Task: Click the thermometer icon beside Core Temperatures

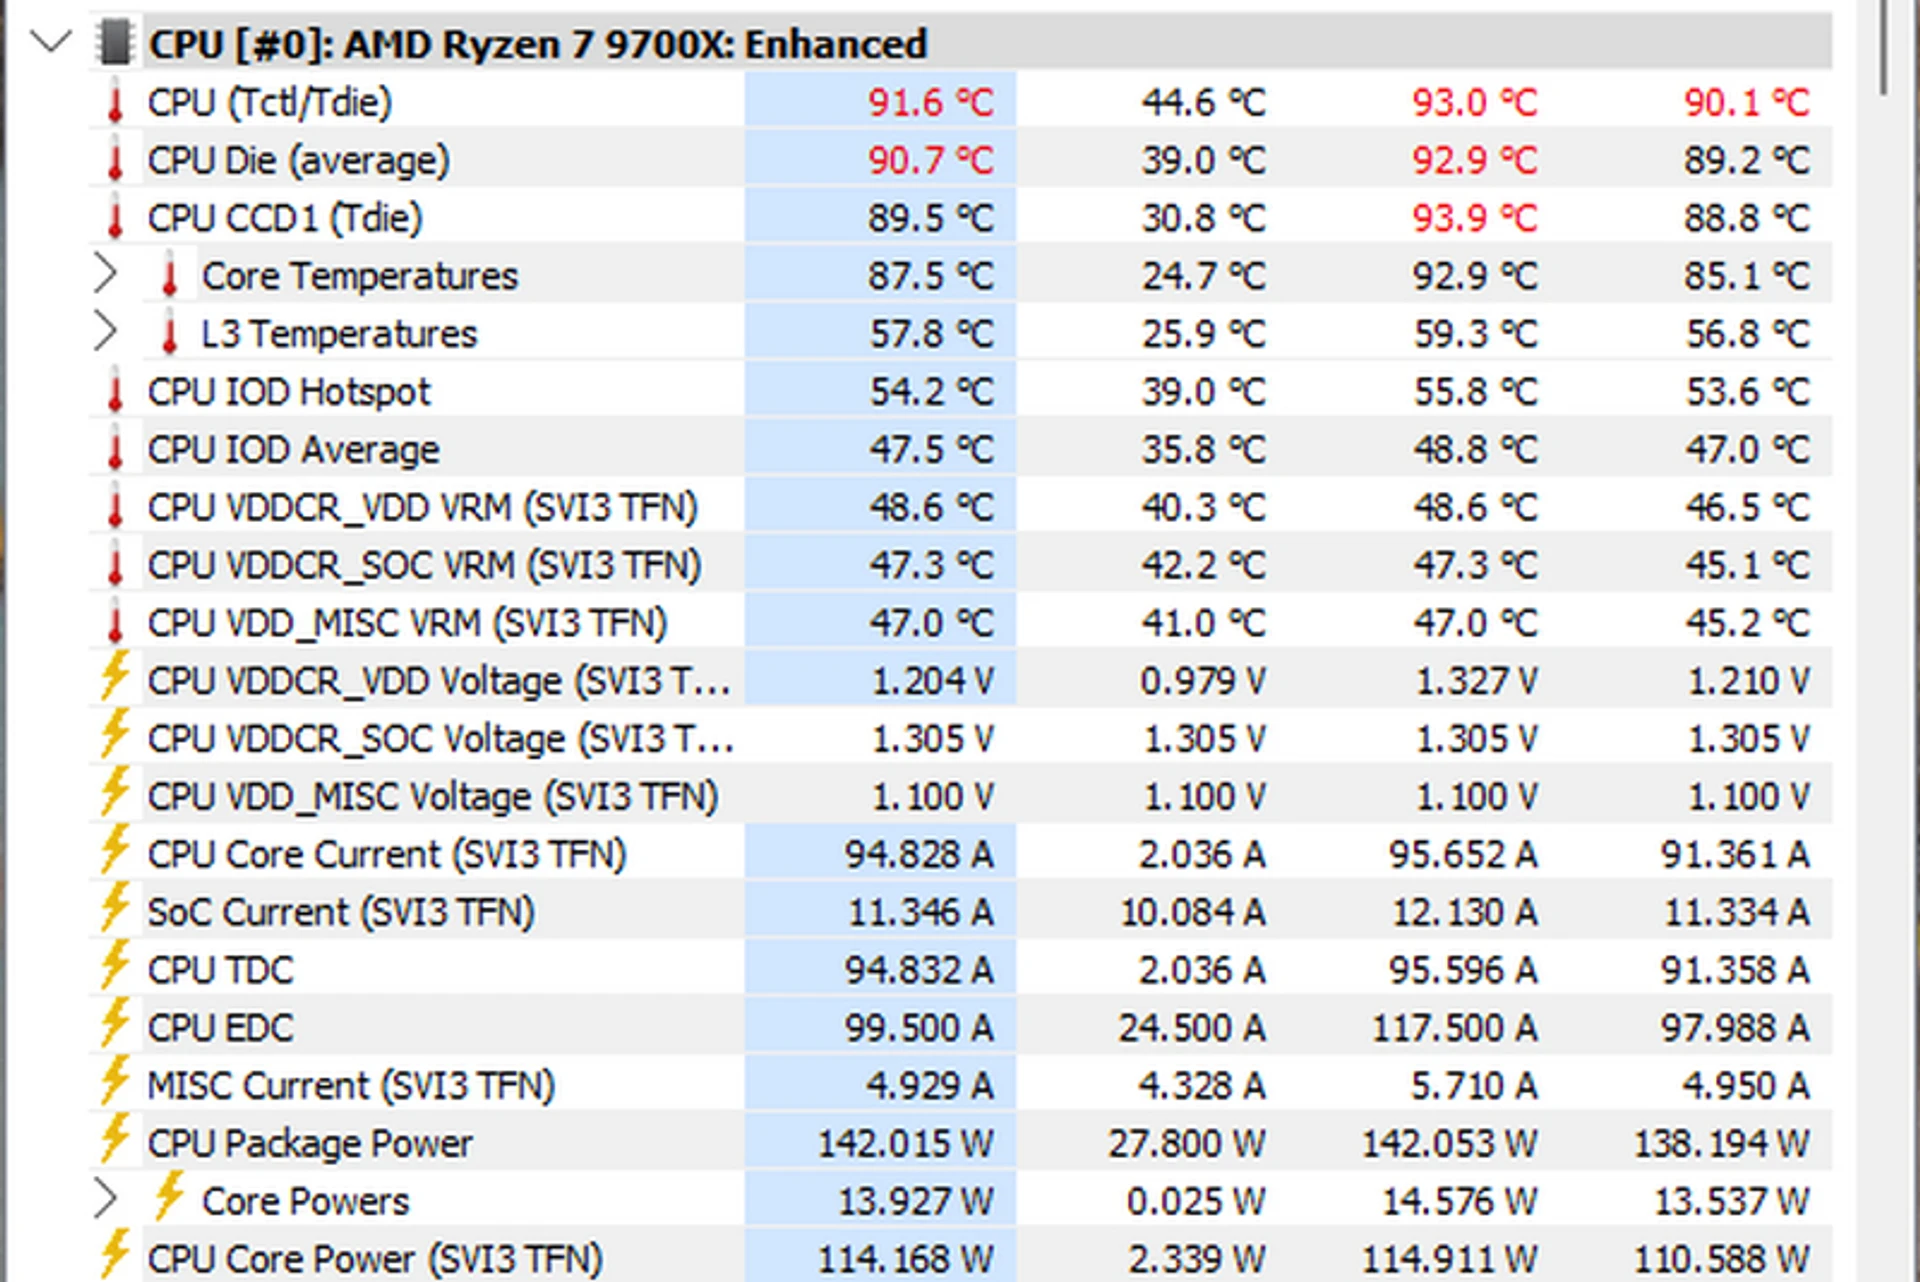Action: tap(169, 276)
